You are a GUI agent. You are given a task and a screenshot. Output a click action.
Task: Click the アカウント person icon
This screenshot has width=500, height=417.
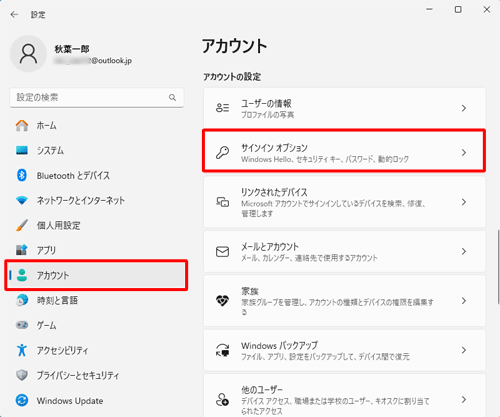tap(22, 275)
